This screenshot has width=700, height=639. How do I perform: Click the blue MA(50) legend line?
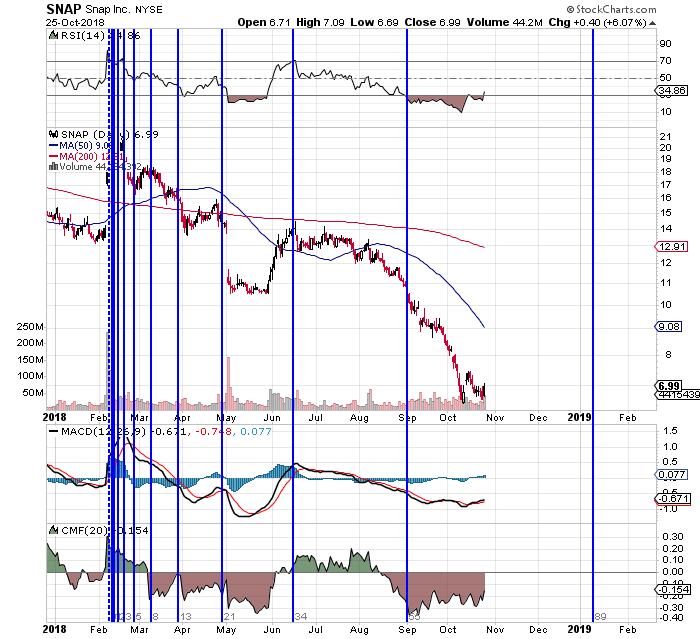(54, 146)
